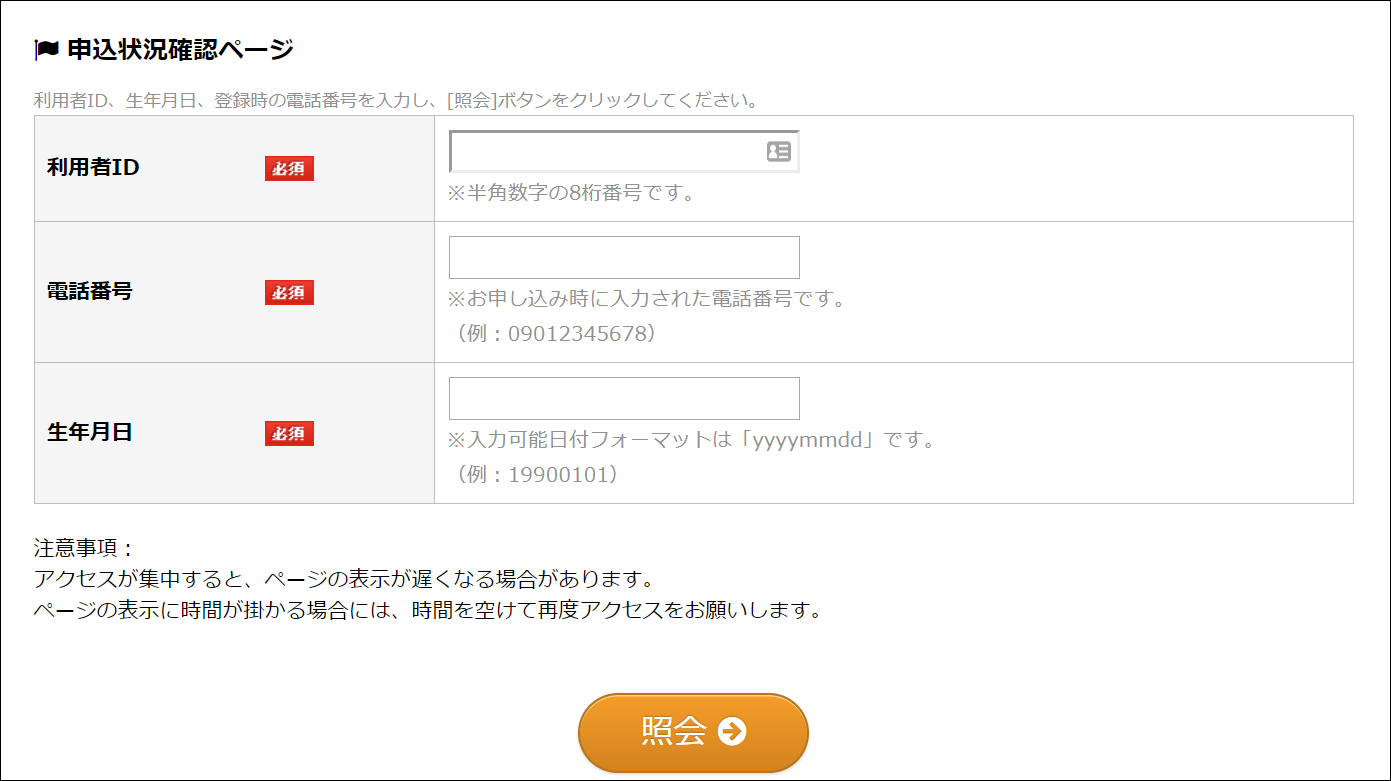Click the red 必須 badge next to 電話番号
Image resolution: width=1391 pixels, height=781 pixels.
click(289, 292)
